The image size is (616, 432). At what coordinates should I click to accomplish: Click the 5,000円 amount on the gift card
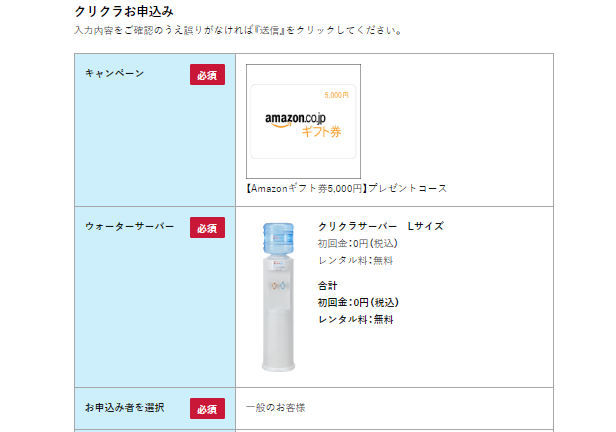(336, 95)
